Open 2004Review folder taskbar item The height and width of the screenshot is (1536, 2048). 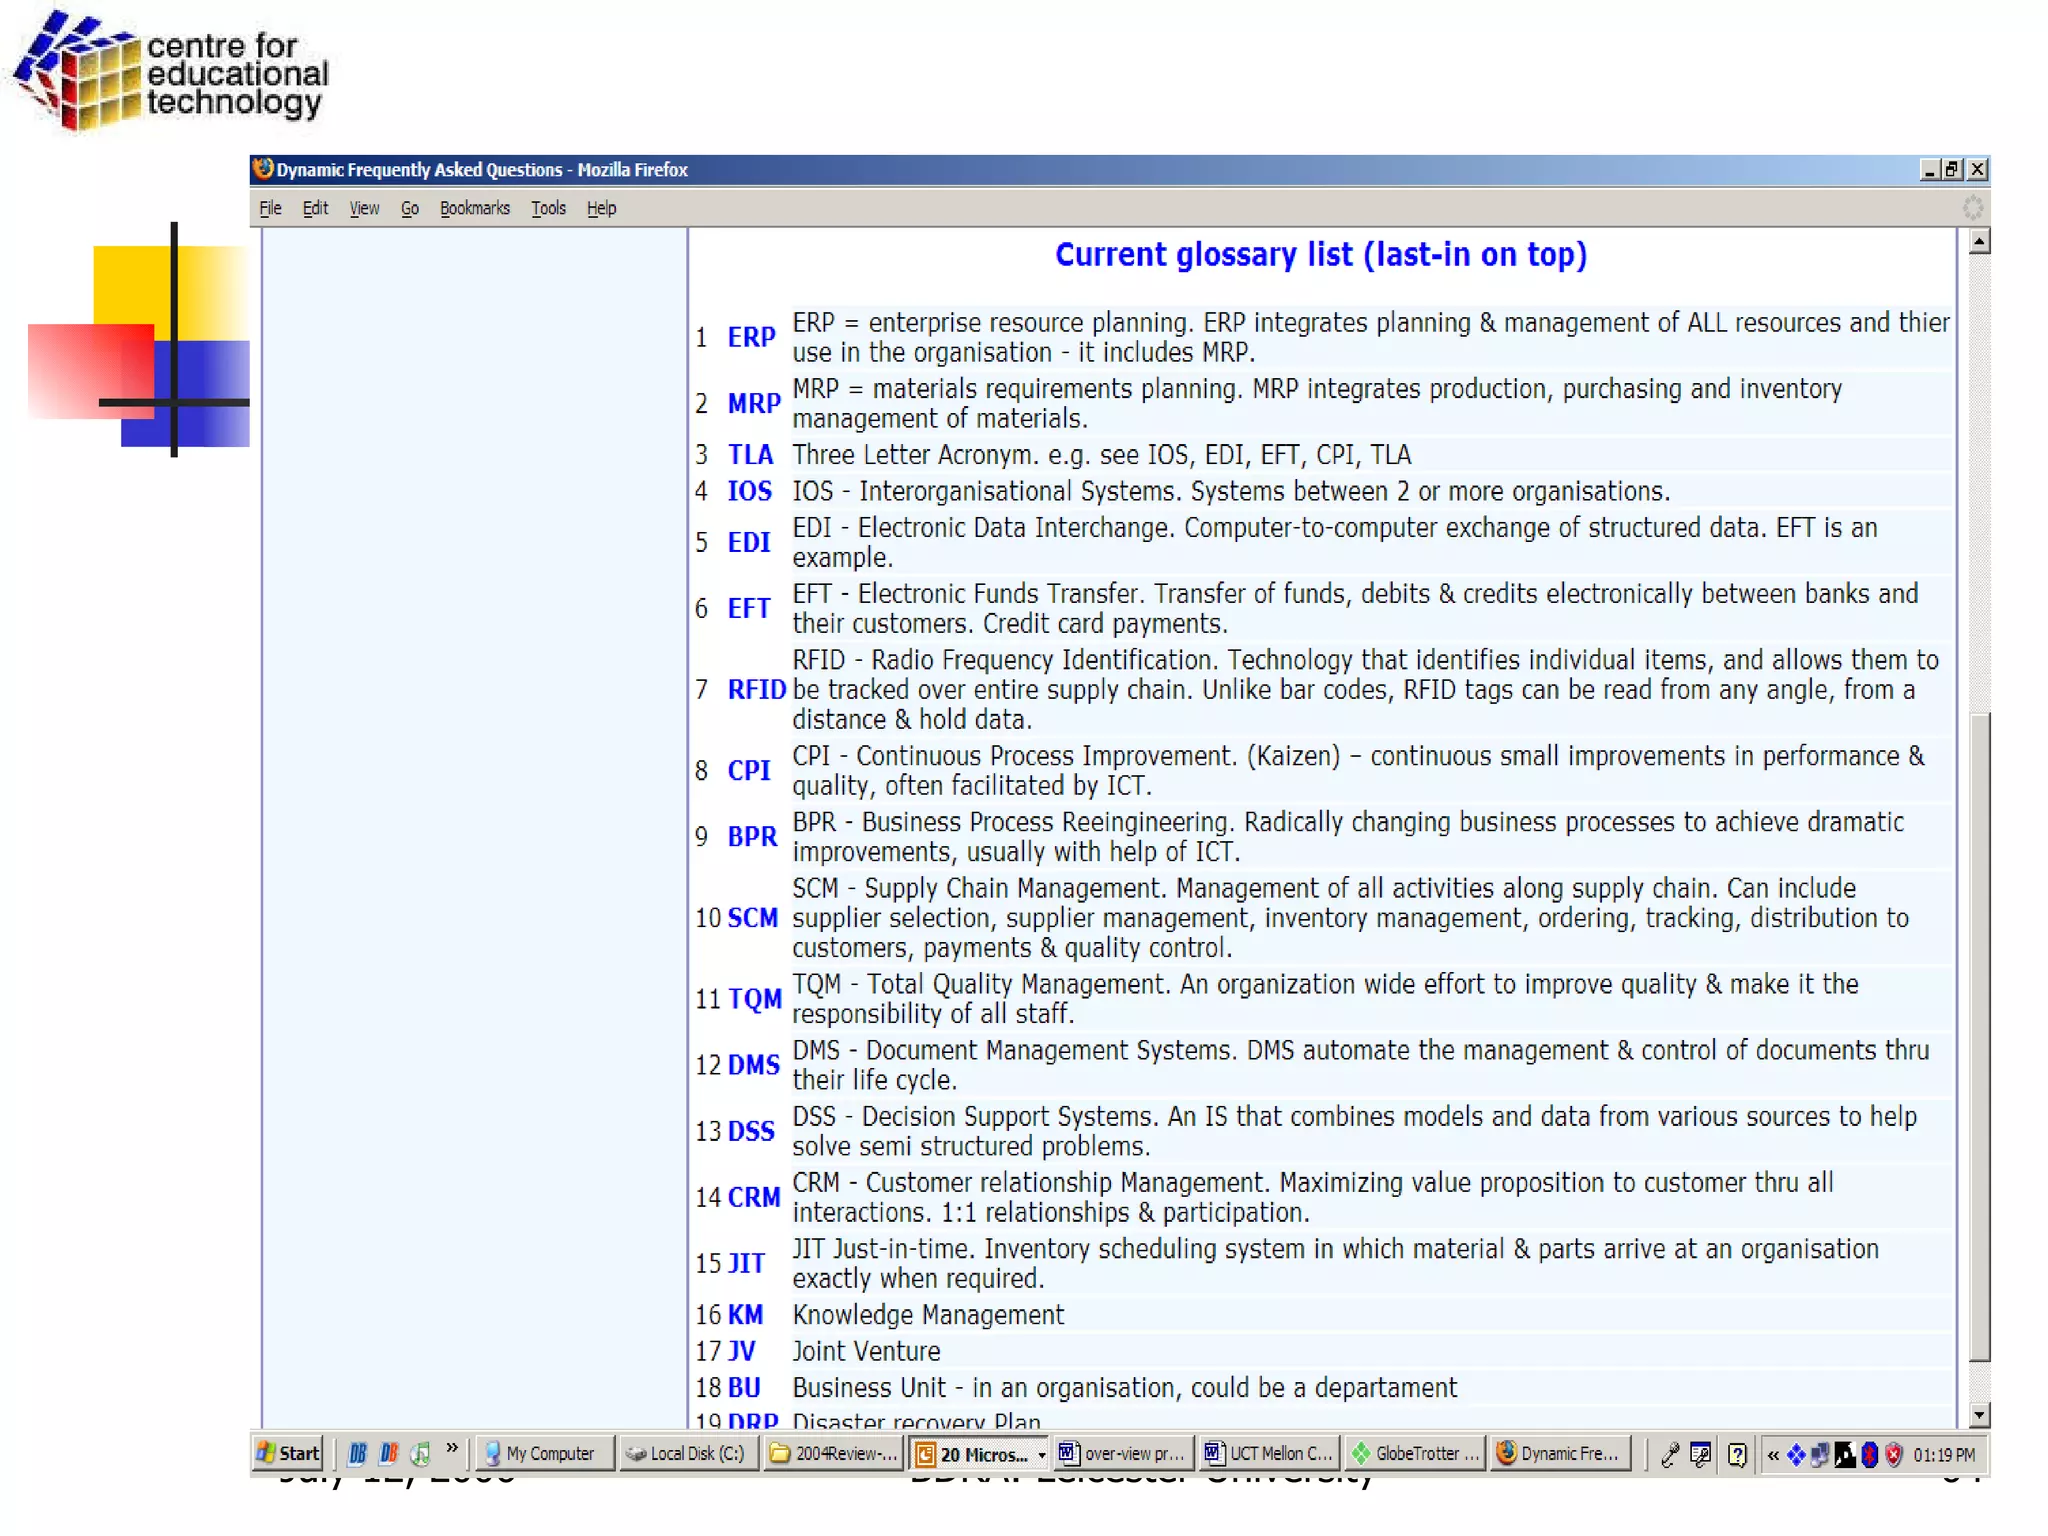834,1453
